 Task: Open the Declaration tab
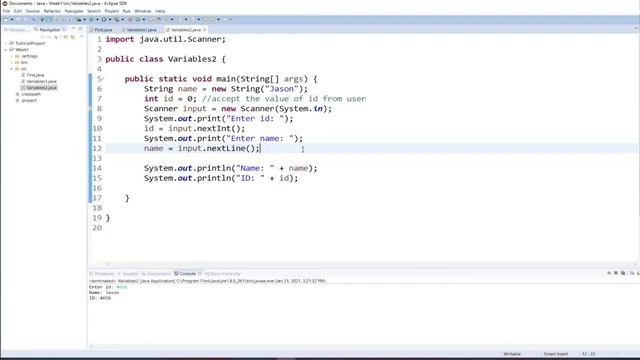pyautogui.click(x=156, y=273)
